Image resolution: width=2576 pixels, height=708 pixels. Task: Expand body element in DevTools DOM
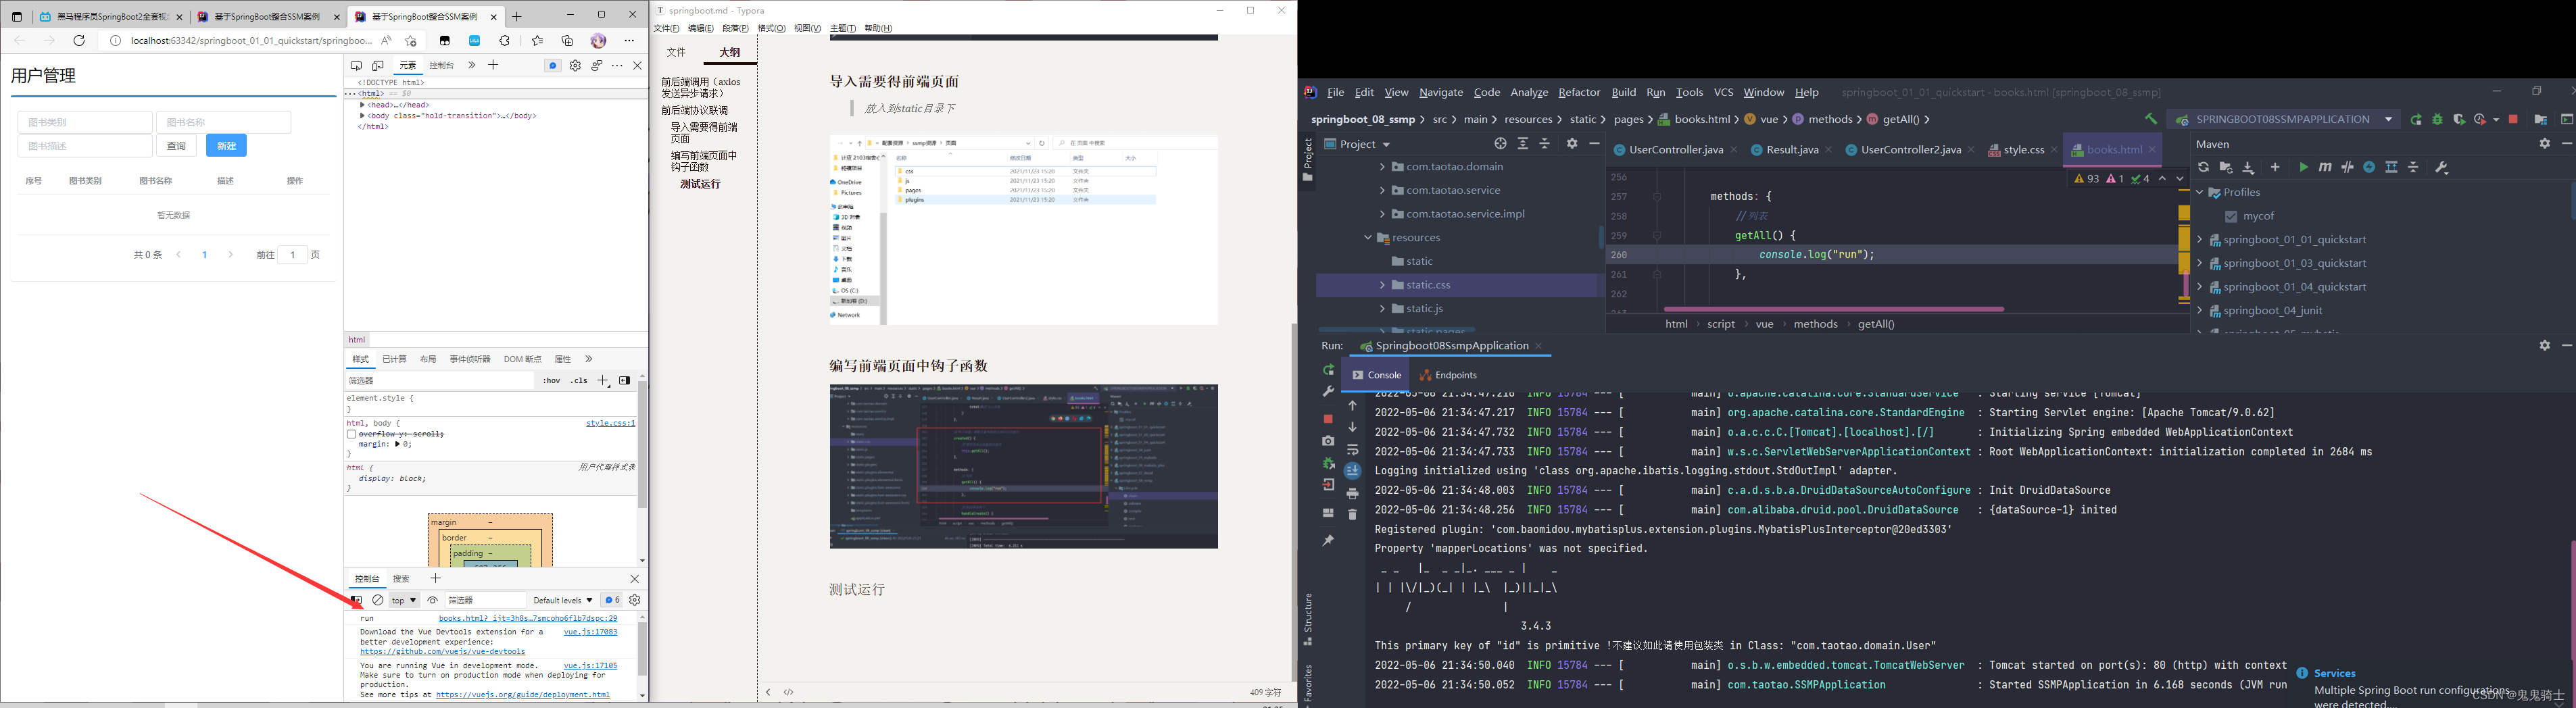362,116
